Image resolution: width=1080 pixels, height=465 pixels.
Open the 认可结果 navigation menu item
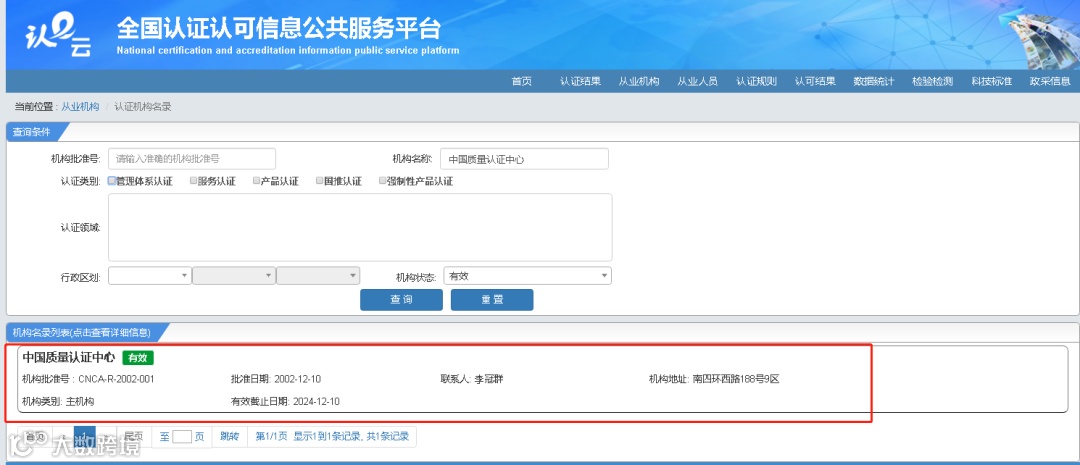[815, 81]
